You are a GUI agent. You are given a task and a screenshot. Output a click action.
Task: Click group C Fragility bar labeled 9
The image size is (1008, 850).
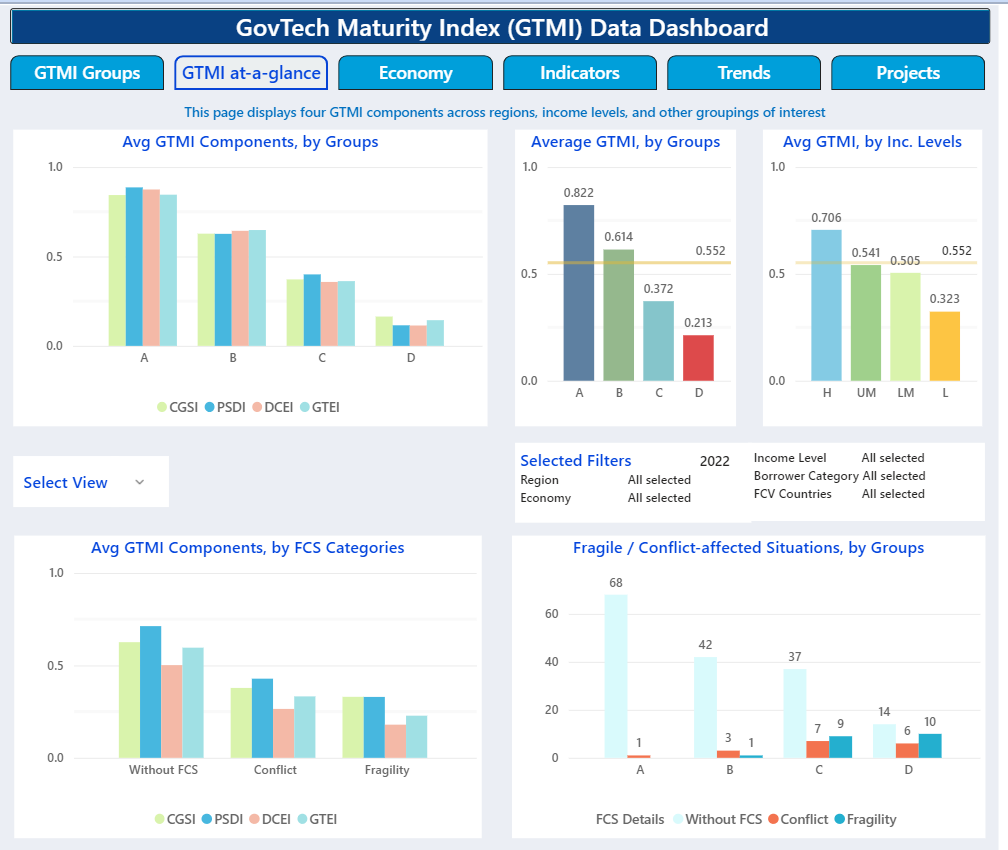[840, 747]
